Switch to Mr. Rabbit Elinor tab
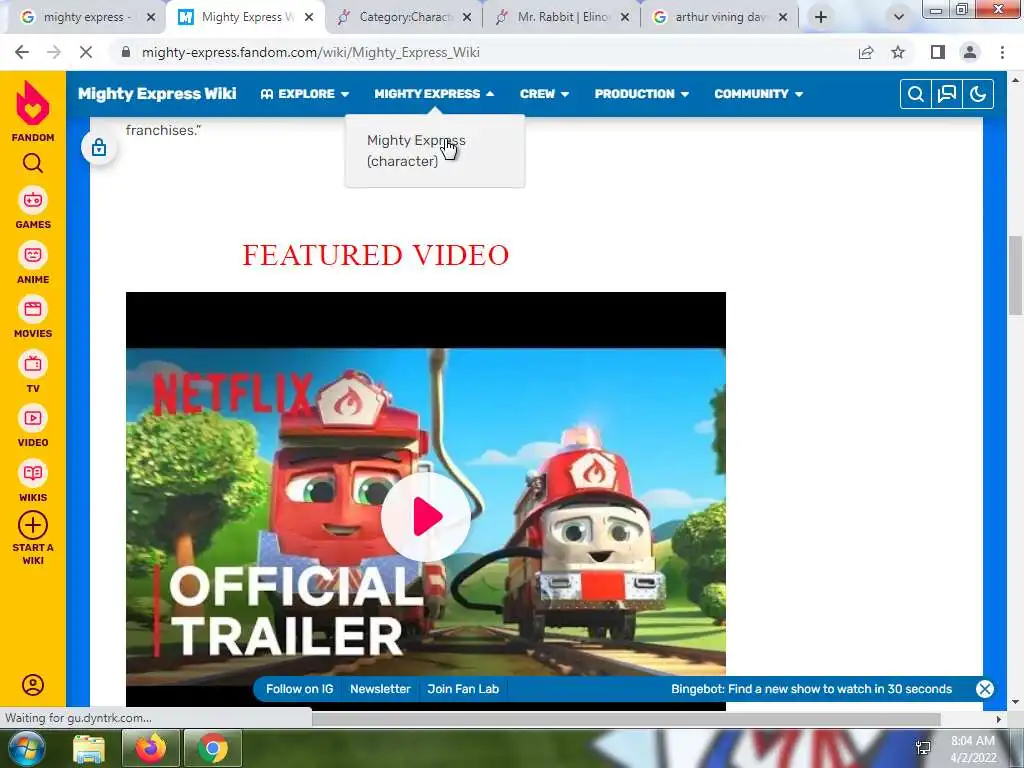 pyautogui.click(x=563, y=17)
